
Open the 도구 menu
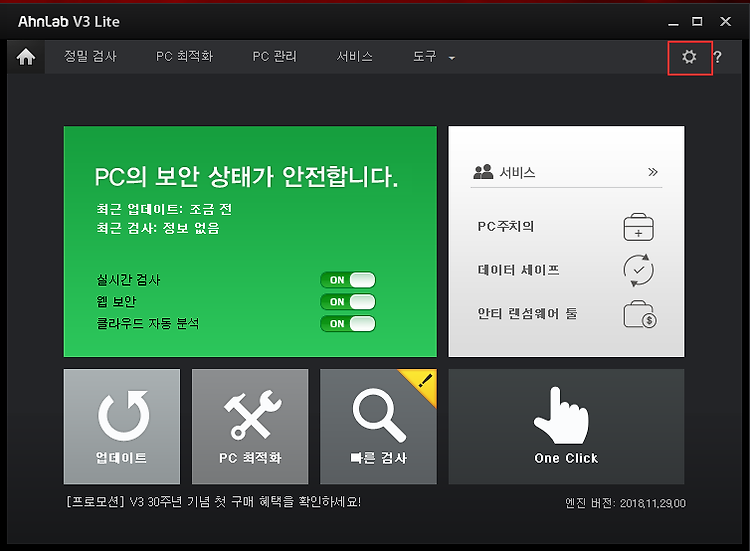click(x=425, y=56)
